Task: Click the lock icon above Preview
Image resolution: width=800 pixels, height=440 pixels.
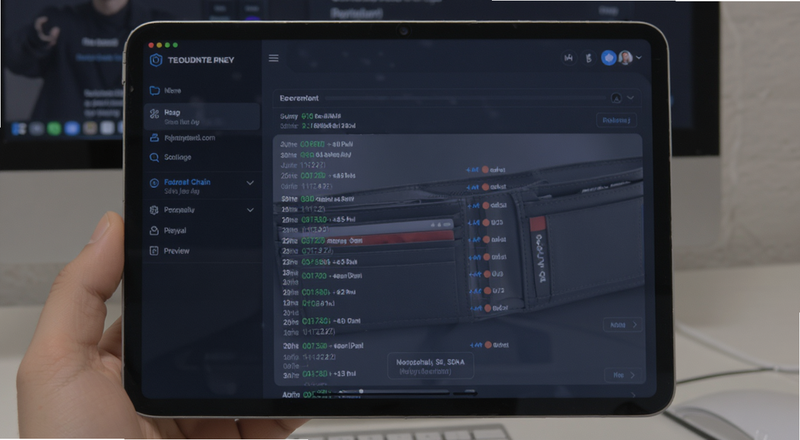Action: tap(154, 231)
